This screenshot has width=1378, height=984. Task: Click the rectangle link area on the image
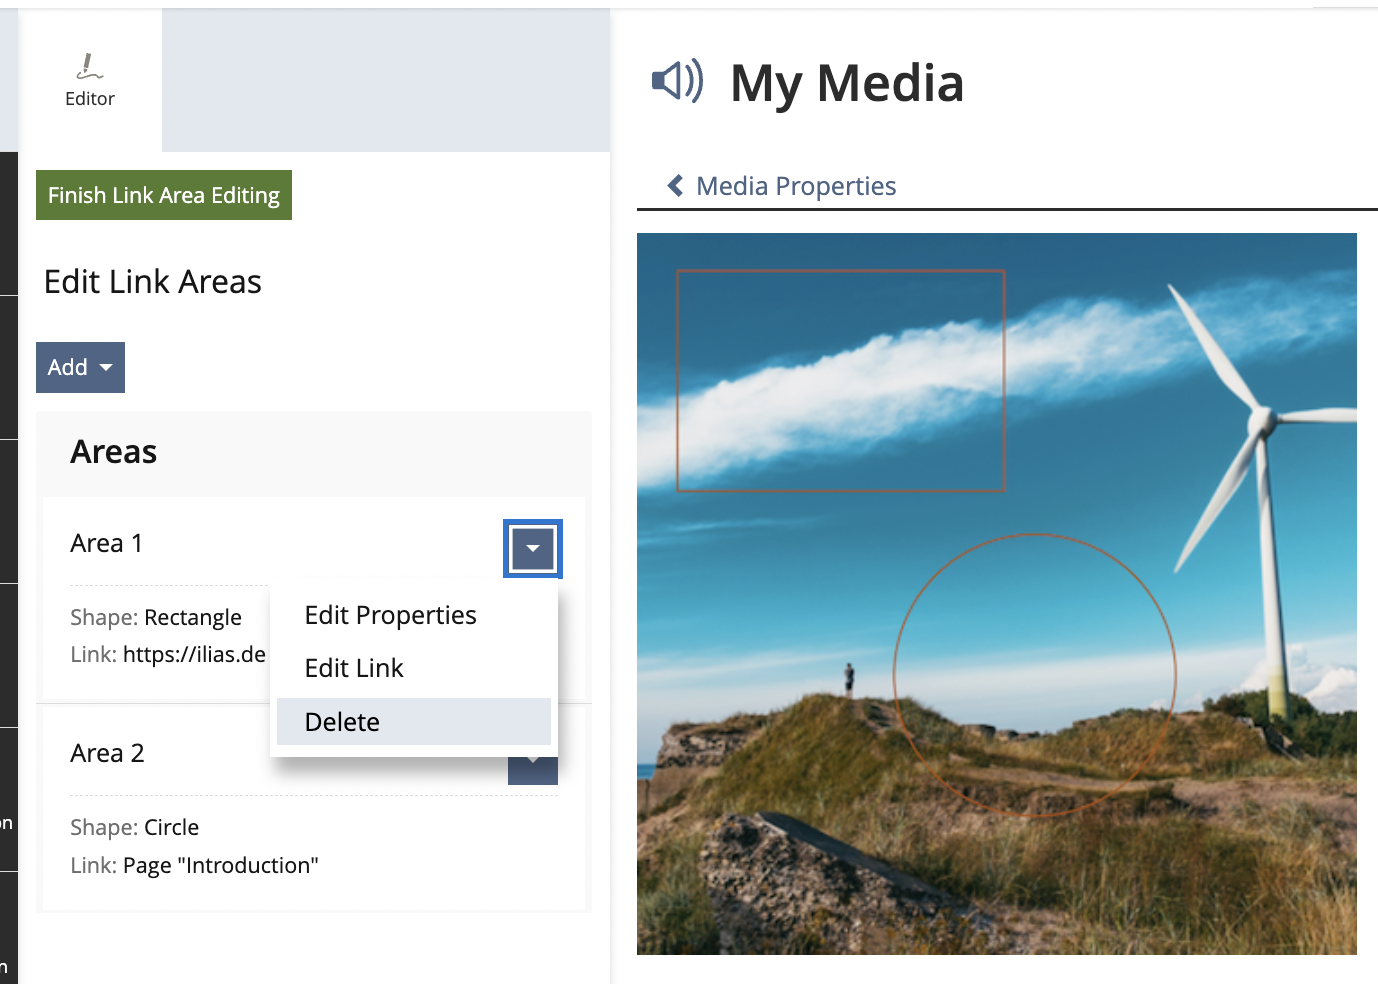point(840,380)
